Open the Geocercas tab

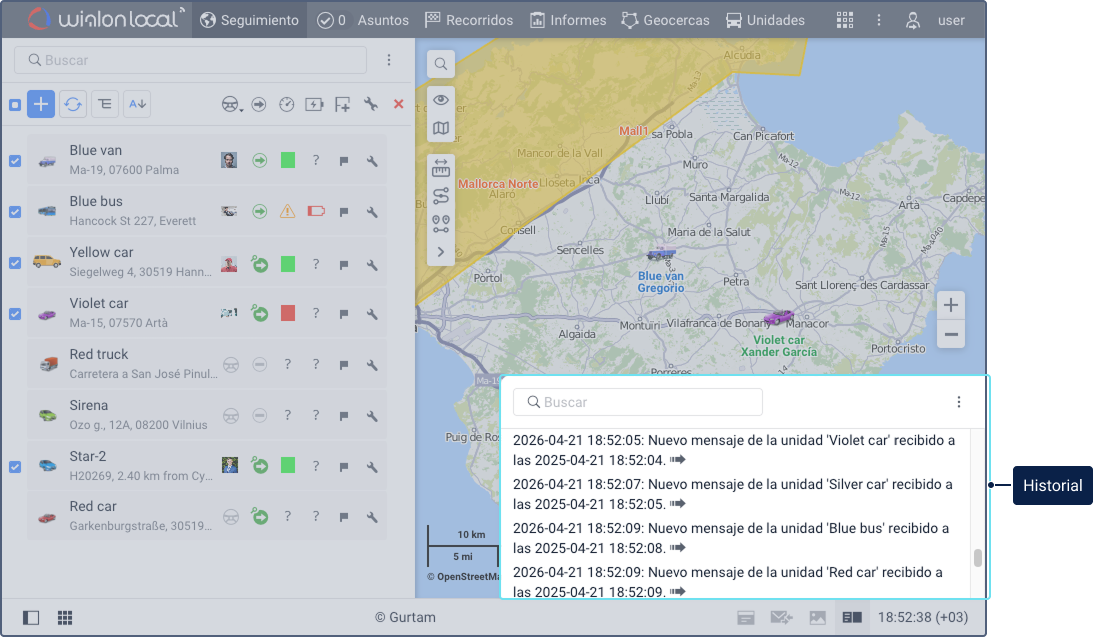tap(665, 20)
